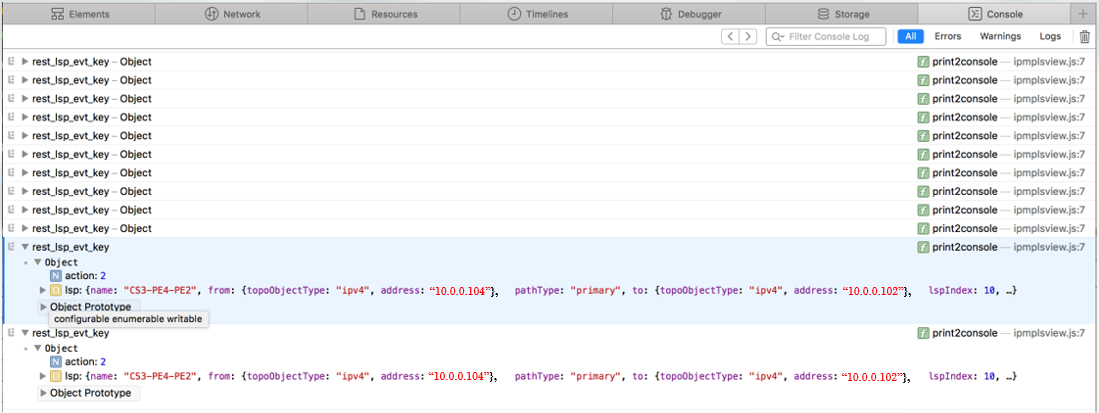Switch to the Network tab

232,14
